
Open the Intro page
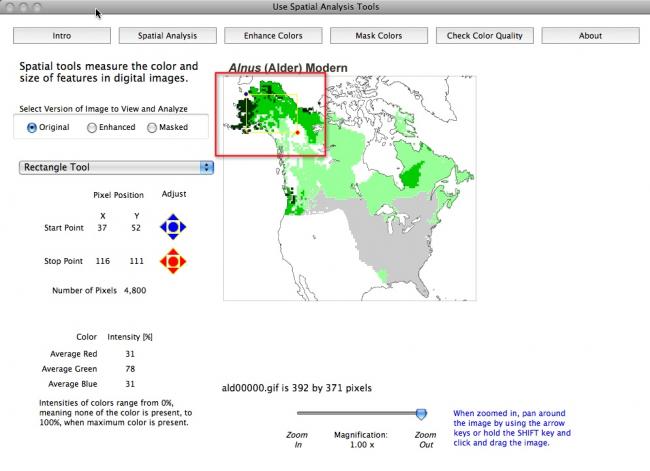[61, 36]
